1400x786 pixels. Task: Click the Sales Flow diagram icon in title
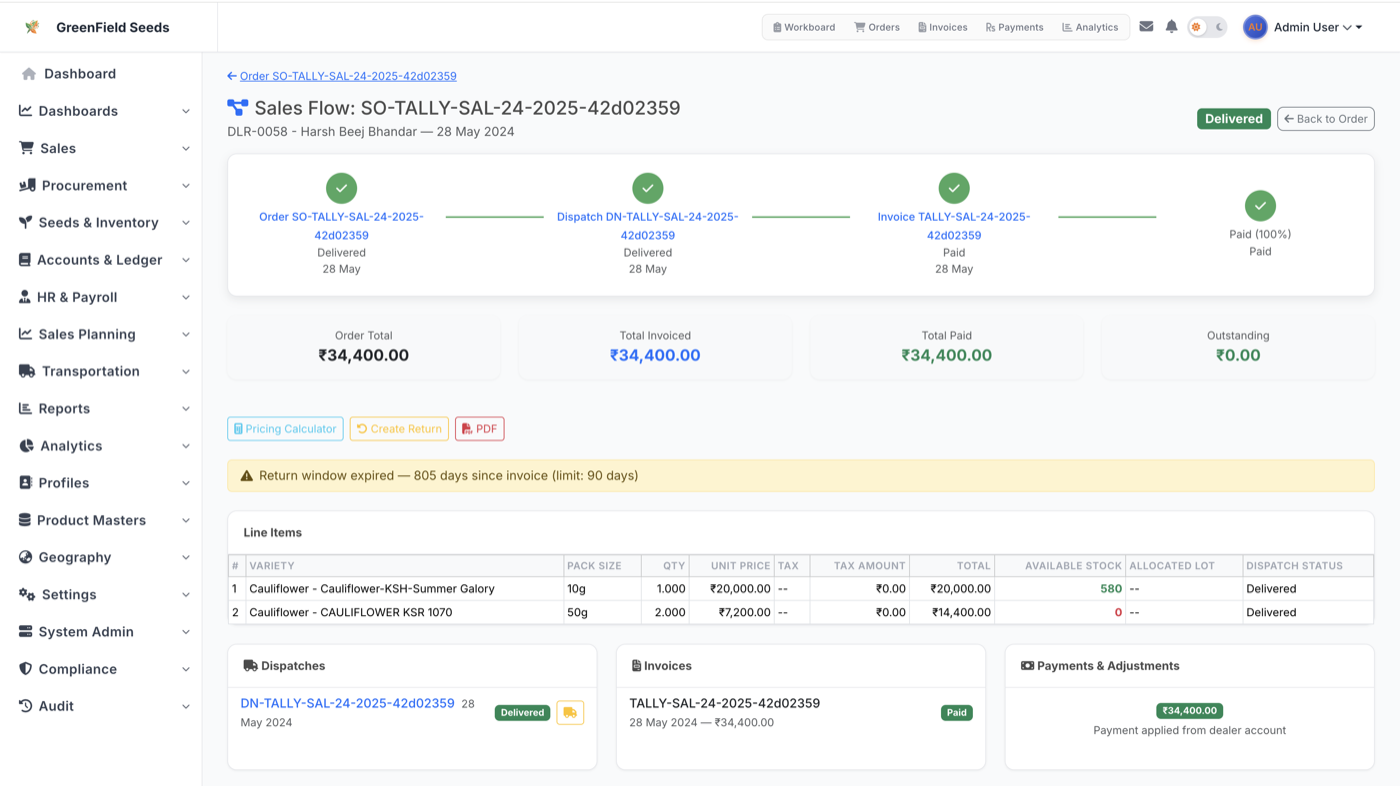238,108
